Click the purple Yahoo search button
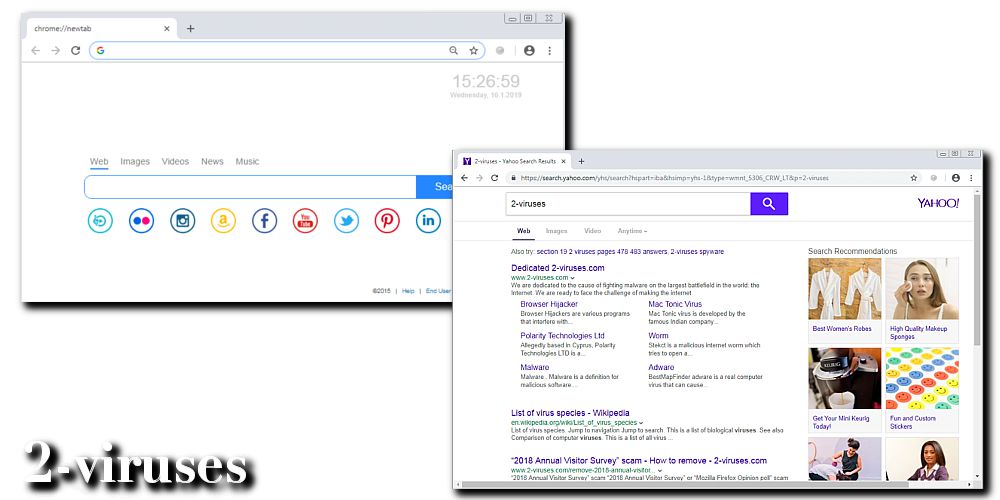The width and height of the screenshot is (1000, 500). point(769,204)
